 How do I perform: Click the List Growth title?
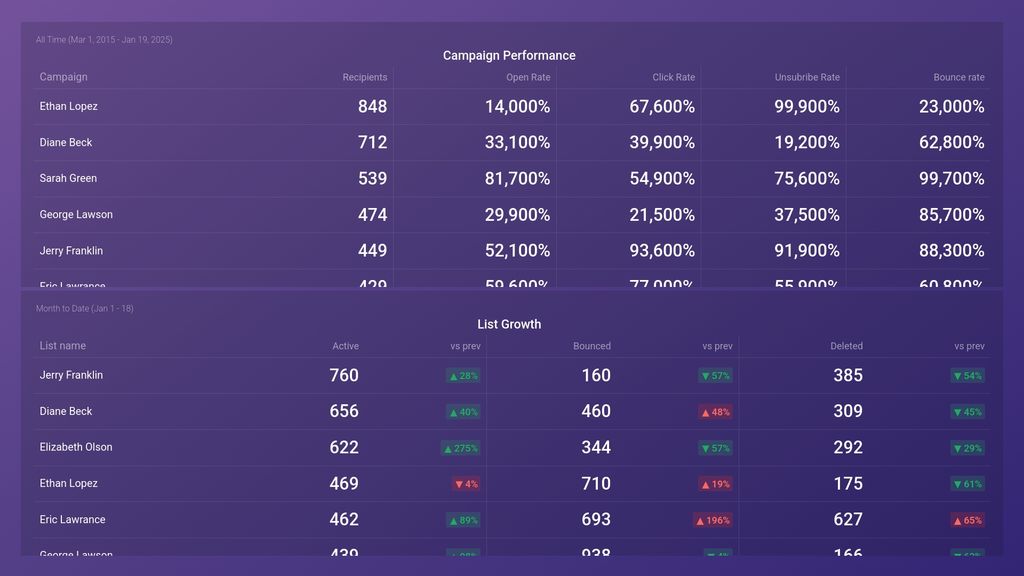coord(509,324)
